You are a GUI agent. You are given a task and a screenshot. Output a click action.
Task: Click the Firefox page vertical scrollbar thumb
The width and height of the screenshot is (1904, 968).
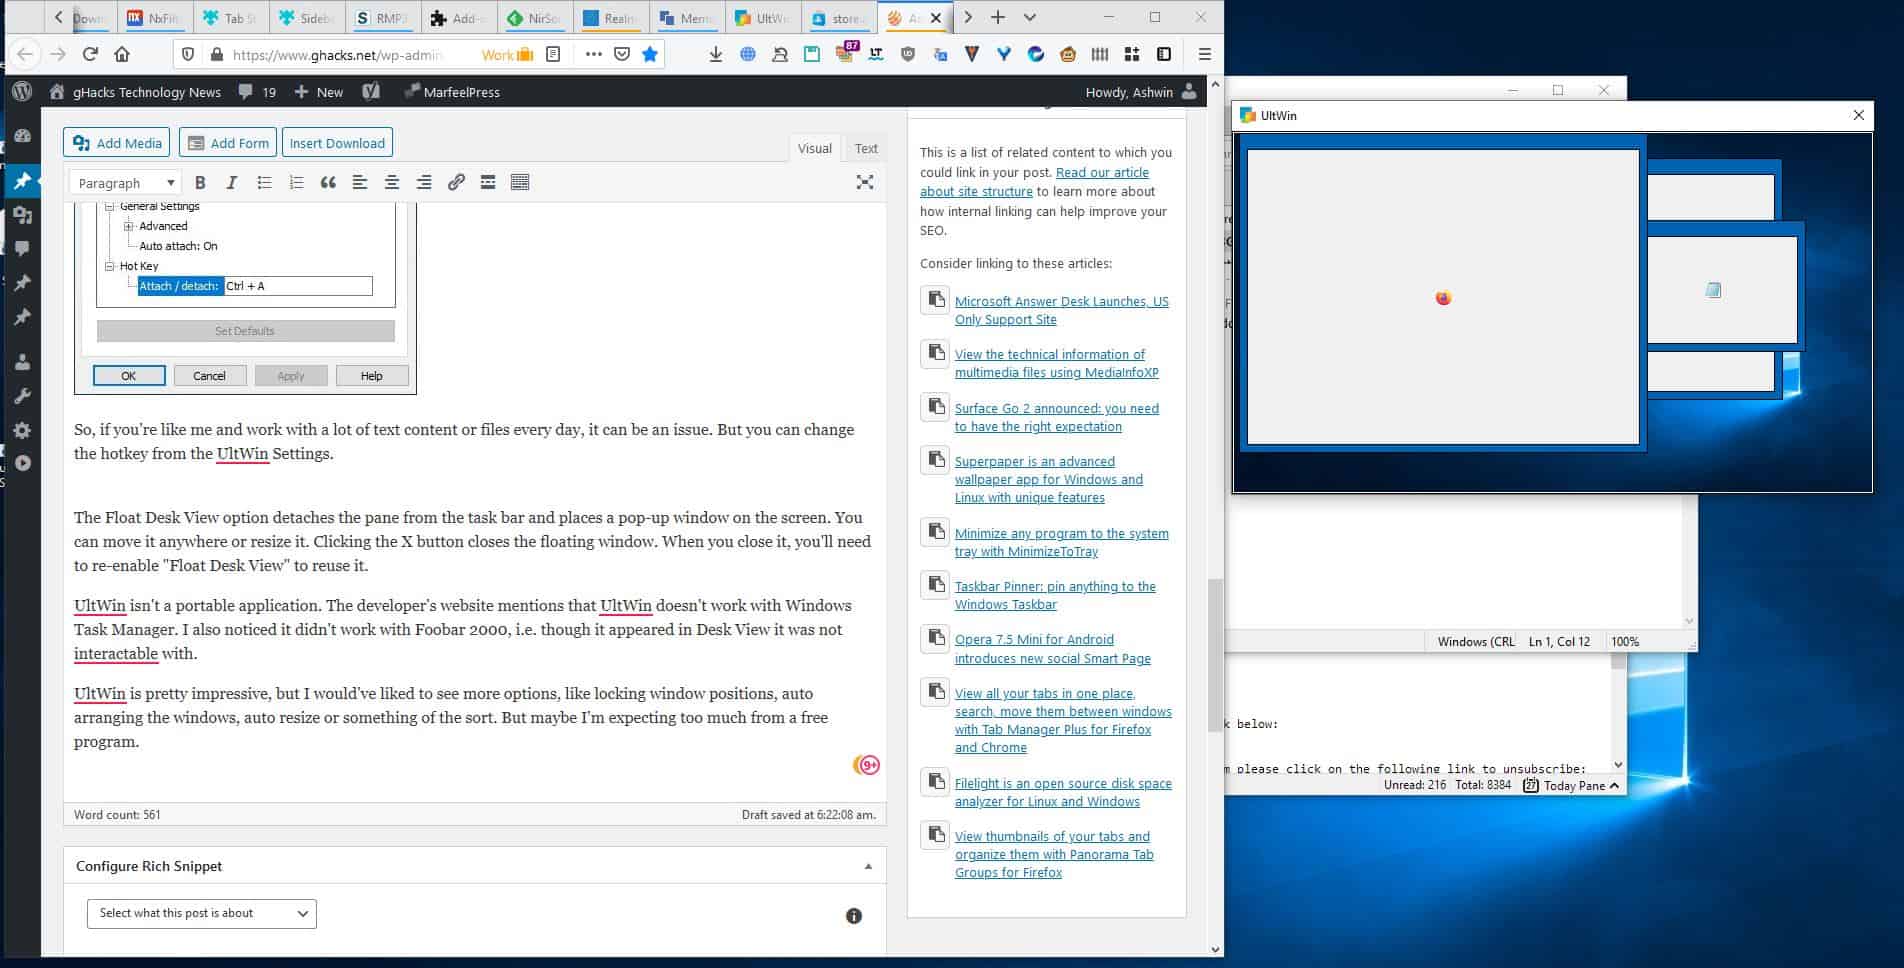1215,655
